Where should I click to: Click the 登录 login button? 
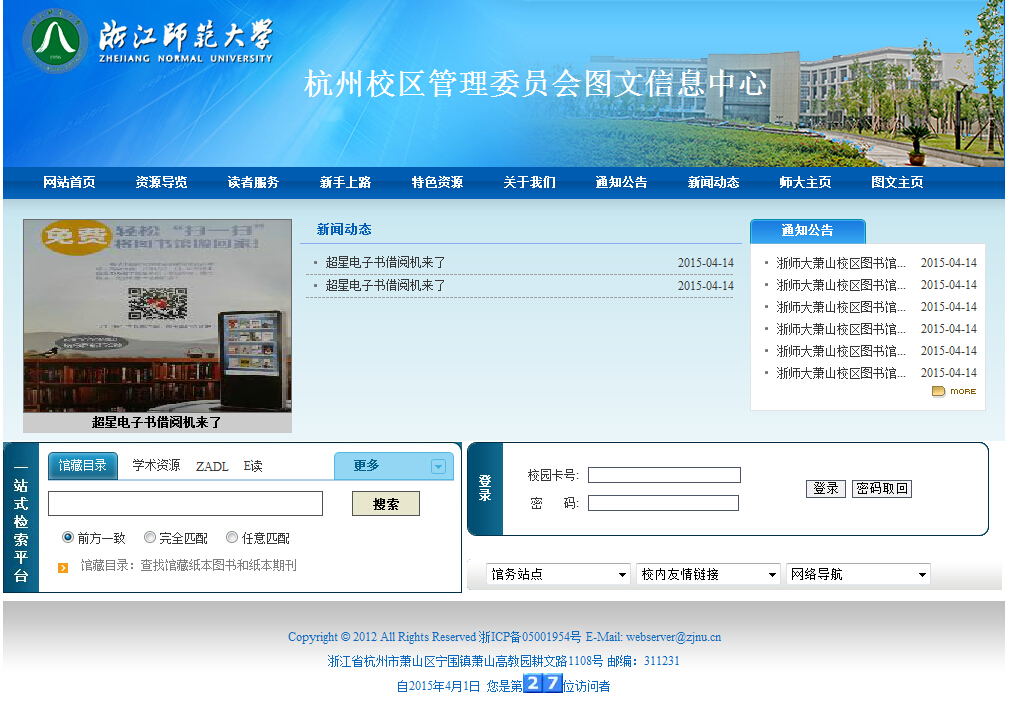tap(825, 488)
